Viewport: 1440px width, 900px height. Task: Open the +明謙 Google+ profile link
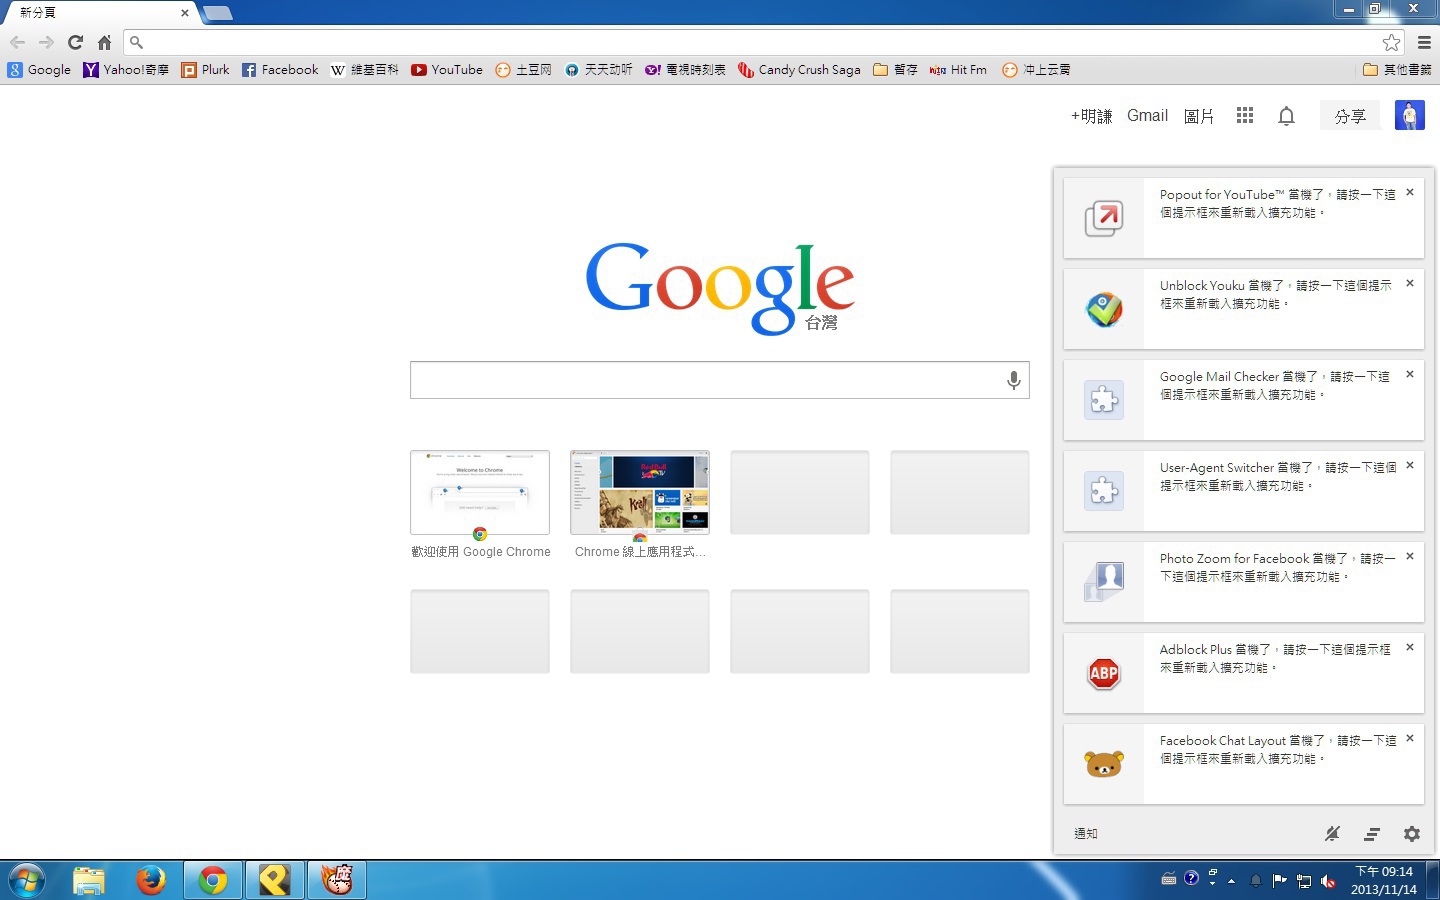[x=1091, y=116]
